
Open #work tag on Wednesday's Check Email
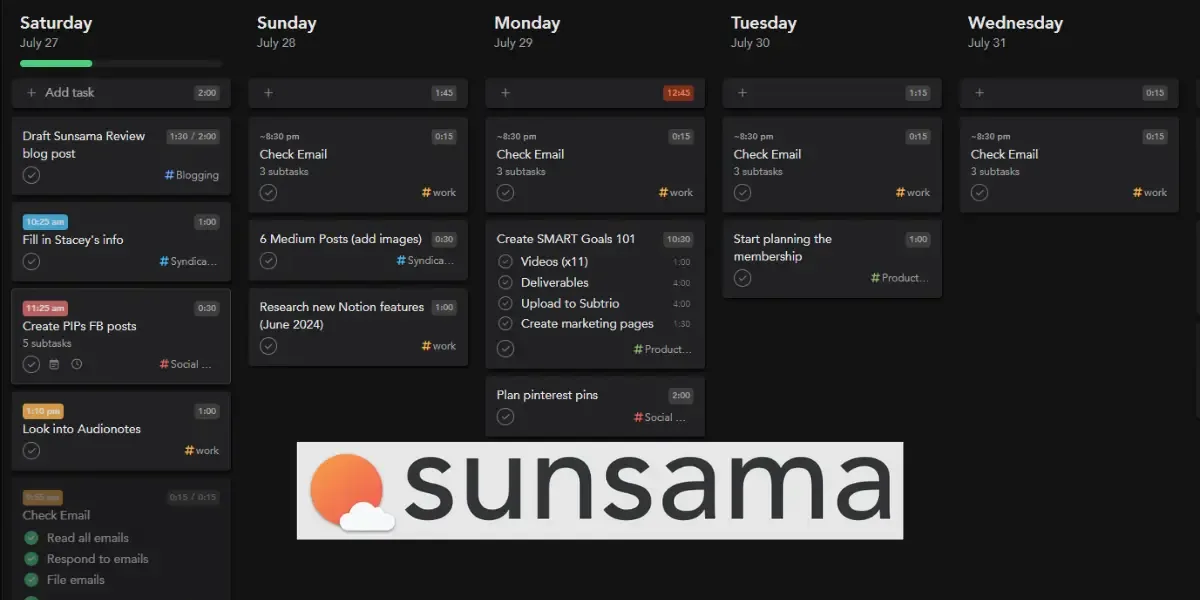point(1150,193)
